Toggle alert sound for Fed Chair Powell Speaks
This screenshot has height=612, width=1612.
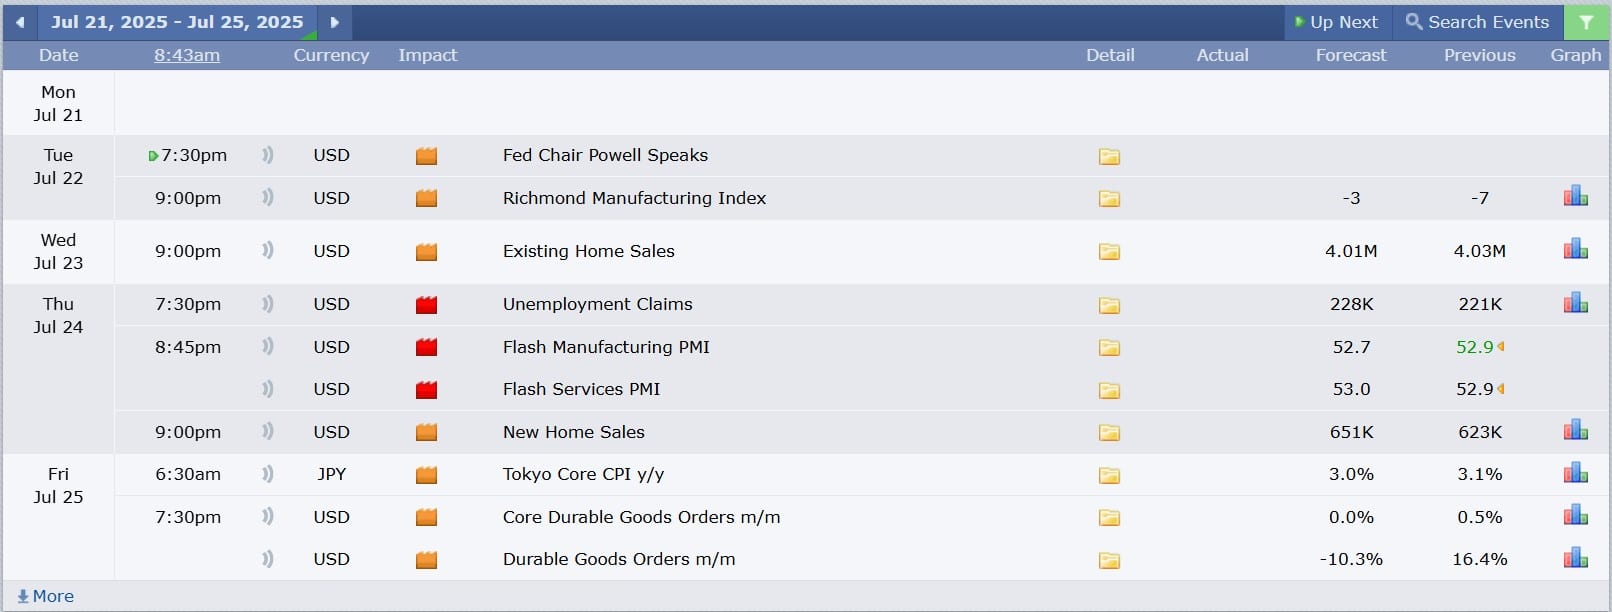click(267, 155)
